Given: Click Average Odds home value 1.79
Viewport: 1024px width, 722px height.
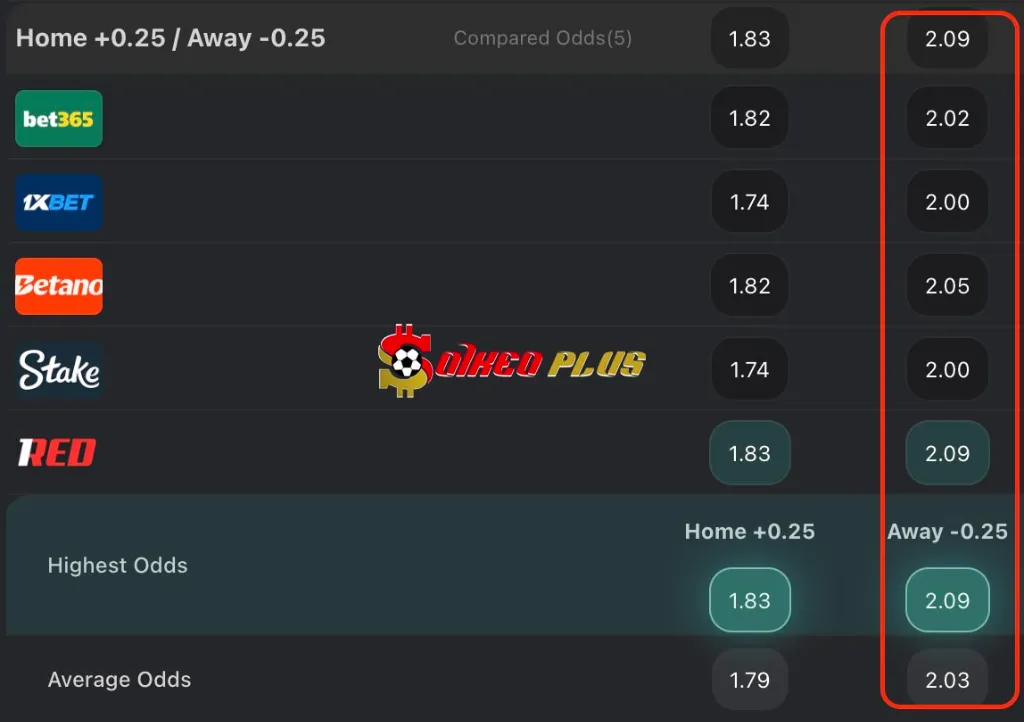Looking at the screenshot, I should click(750, 680).
